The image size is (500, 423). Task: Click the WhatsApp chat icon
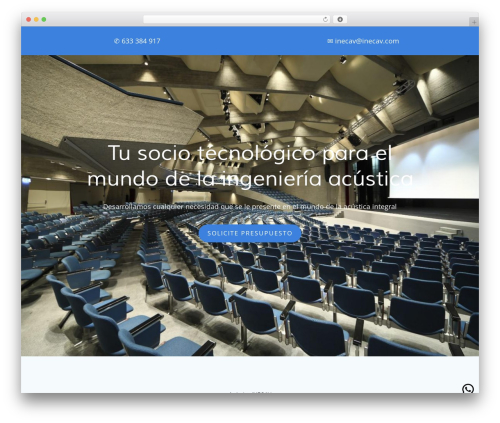click(468, 389)
